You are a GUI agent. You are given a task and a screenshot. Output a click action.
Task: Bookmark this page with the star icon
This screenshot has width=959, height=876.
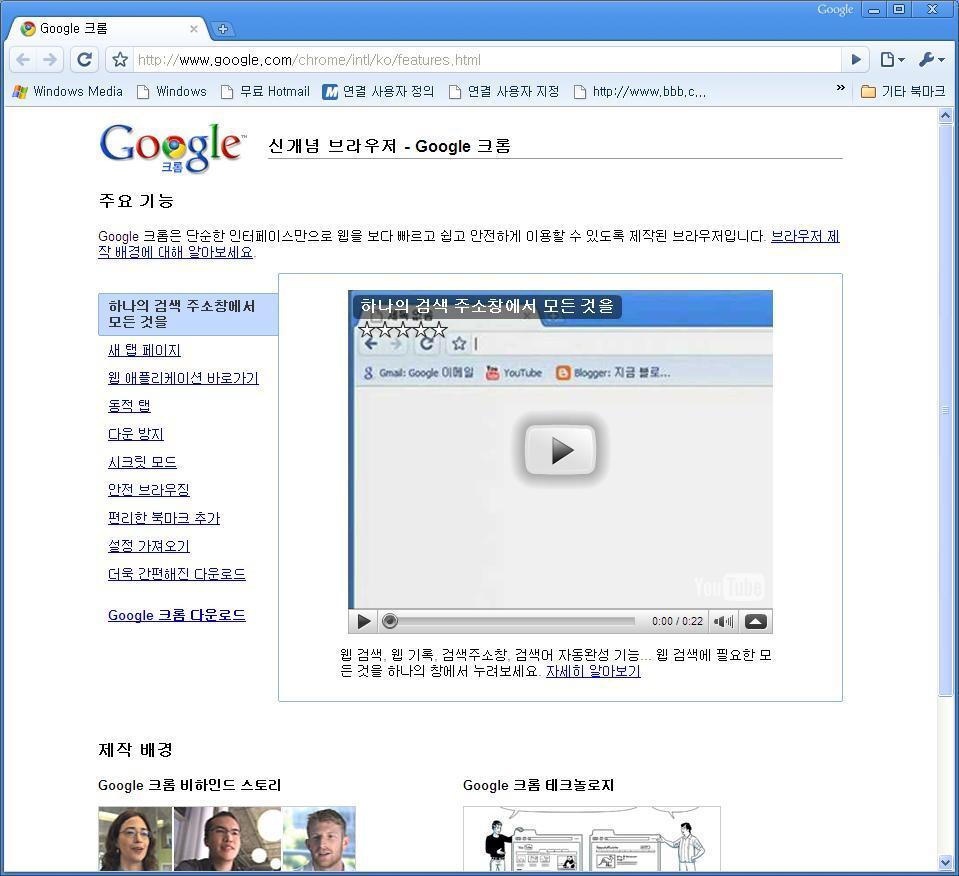(120, 59)
